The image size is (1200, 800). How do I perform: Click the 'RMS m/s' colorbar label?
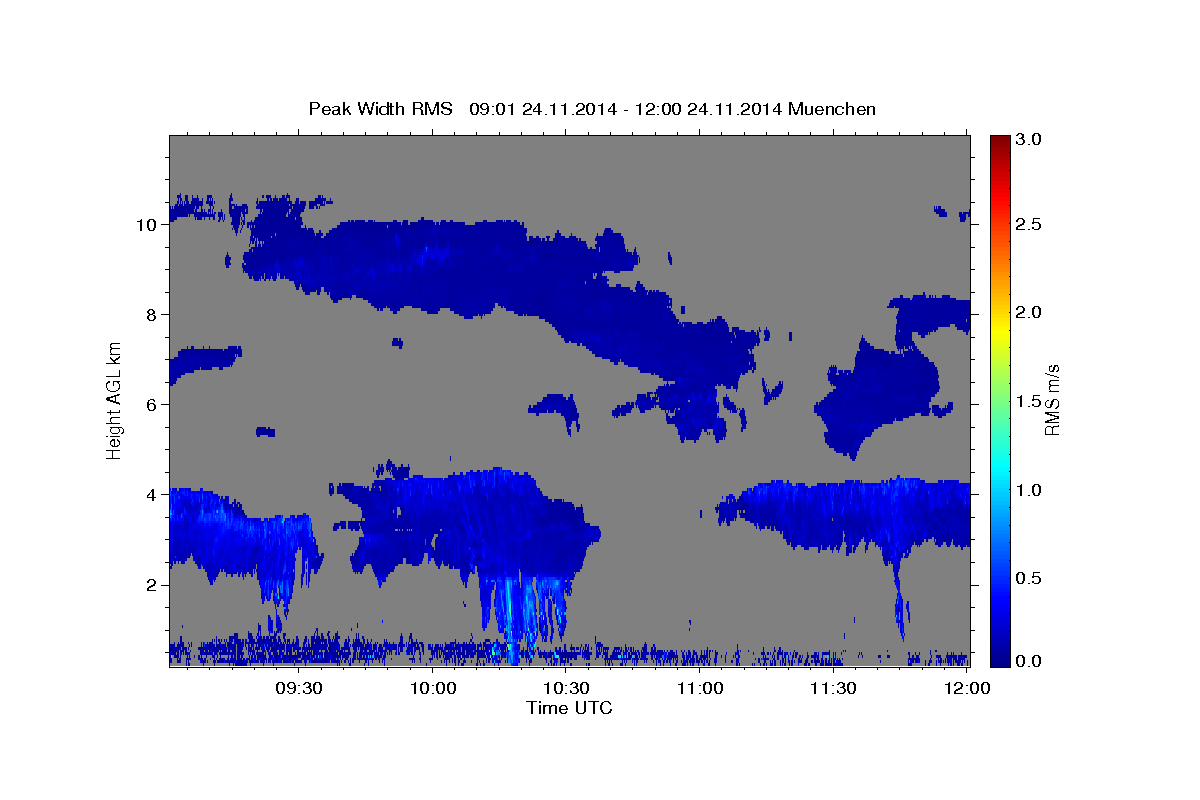tap(1052, 399)
